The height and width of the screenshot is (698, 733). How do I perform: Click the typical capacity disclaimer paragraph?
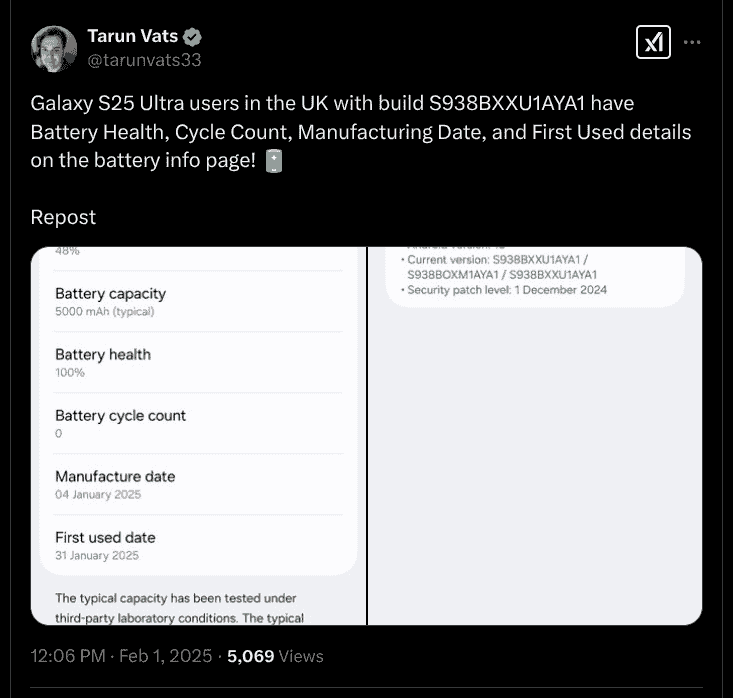click(180, 608)
